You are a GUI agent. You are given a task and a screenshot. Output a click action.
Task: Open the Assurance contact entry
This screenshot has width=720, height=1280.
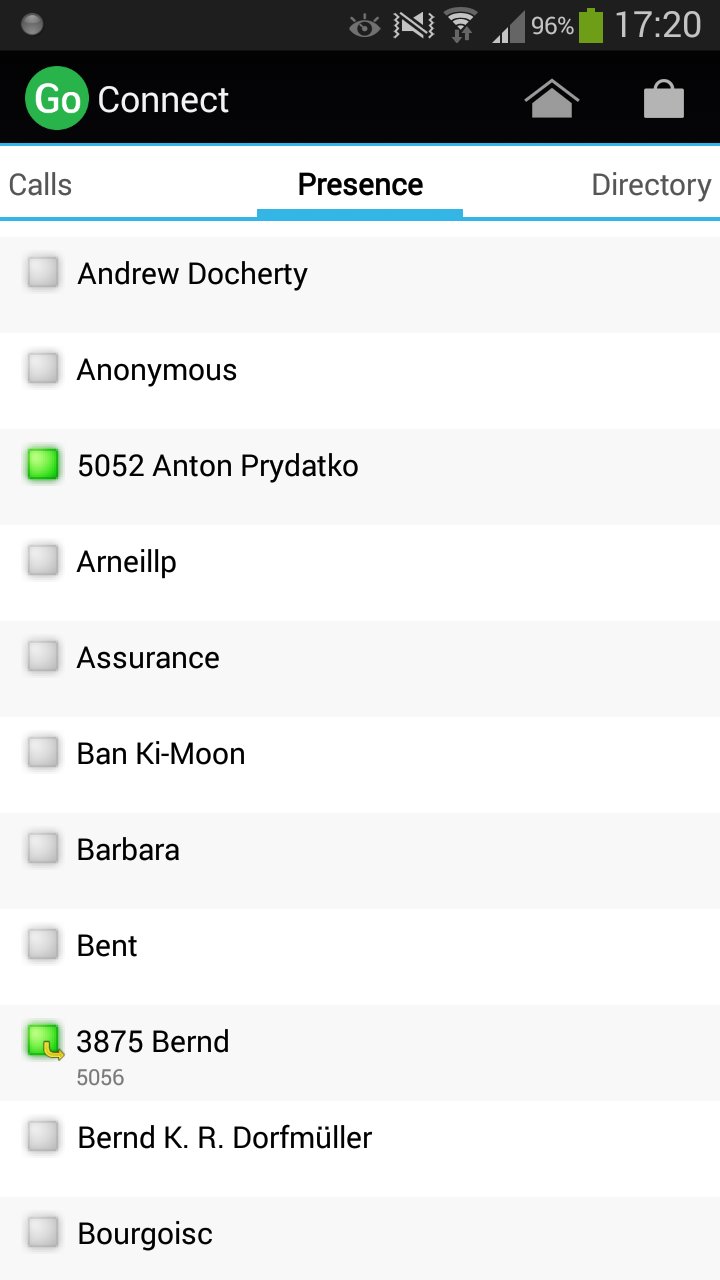coord(148,658)
